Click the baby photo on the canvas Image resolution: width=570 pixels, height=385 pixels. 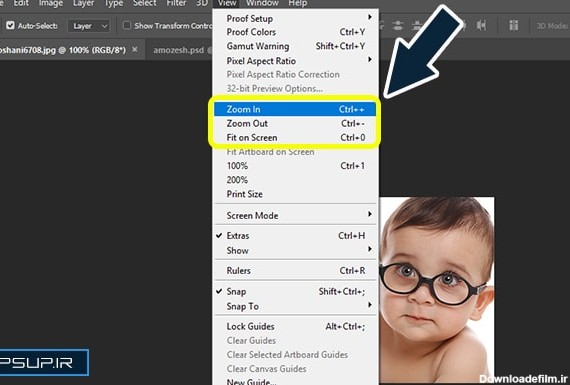click(437, 289)
